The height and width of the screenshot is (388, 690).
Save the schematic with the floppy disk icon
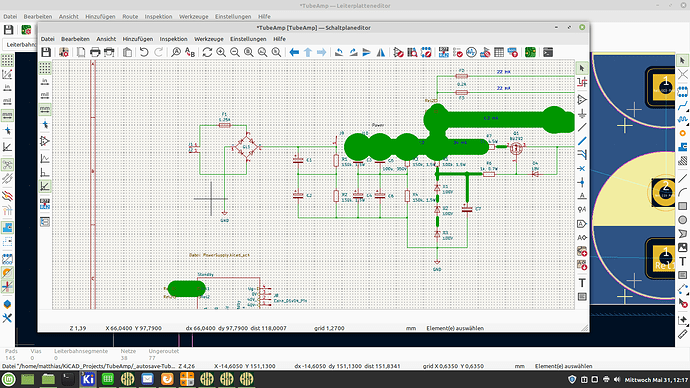(46, 52)
